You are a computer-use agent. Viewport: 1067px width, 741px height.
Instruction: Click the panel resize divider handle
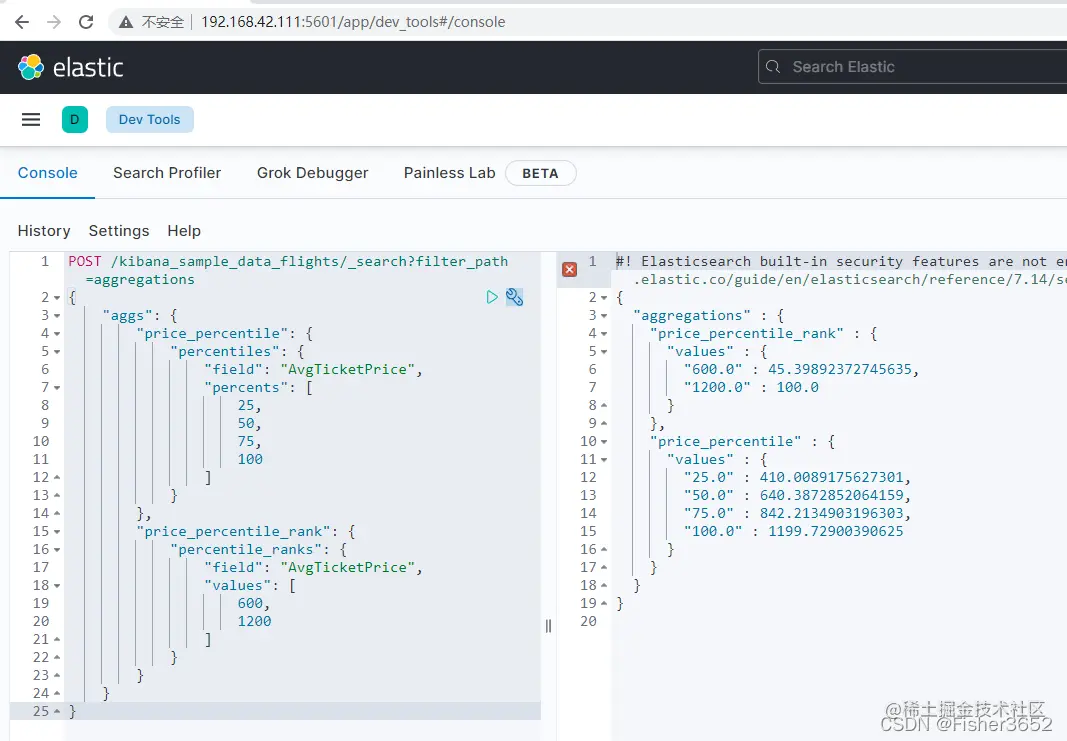(548, 626)
